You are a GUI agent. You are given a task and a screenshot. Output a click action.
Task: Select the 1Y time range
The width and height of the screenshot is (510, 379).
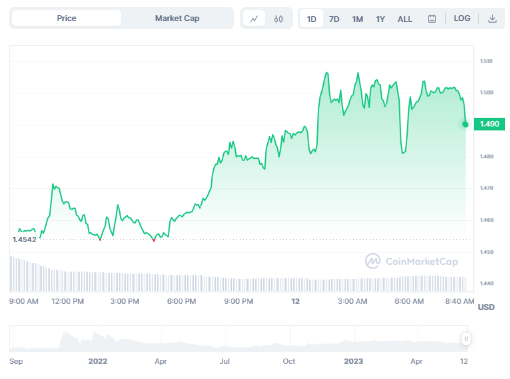380,19
